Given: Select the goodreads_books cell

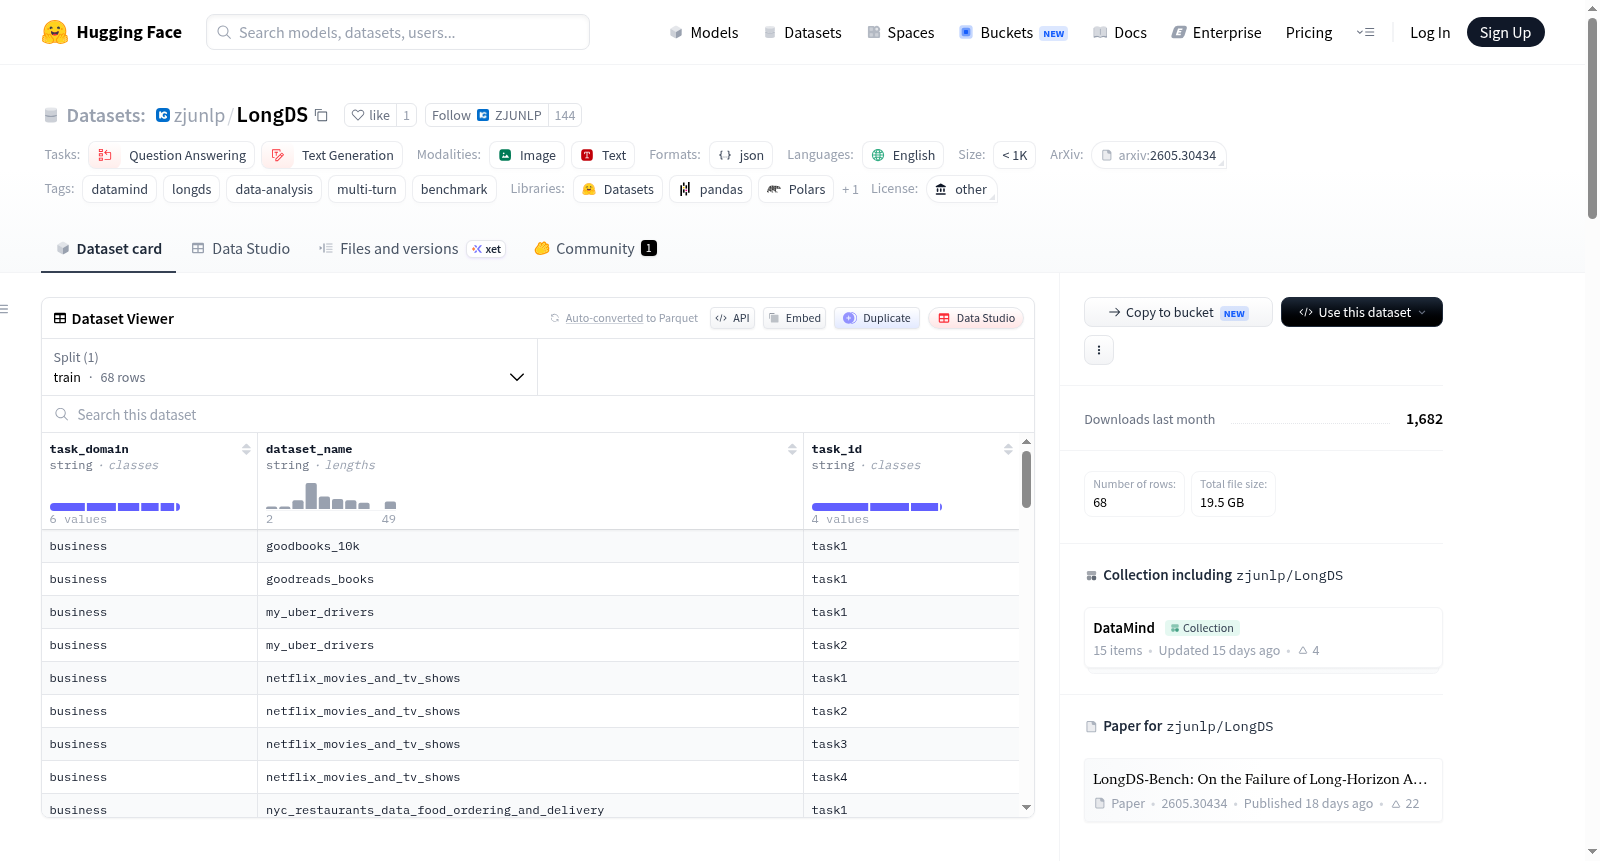Looking at the screenshot, I should [530, 579].
